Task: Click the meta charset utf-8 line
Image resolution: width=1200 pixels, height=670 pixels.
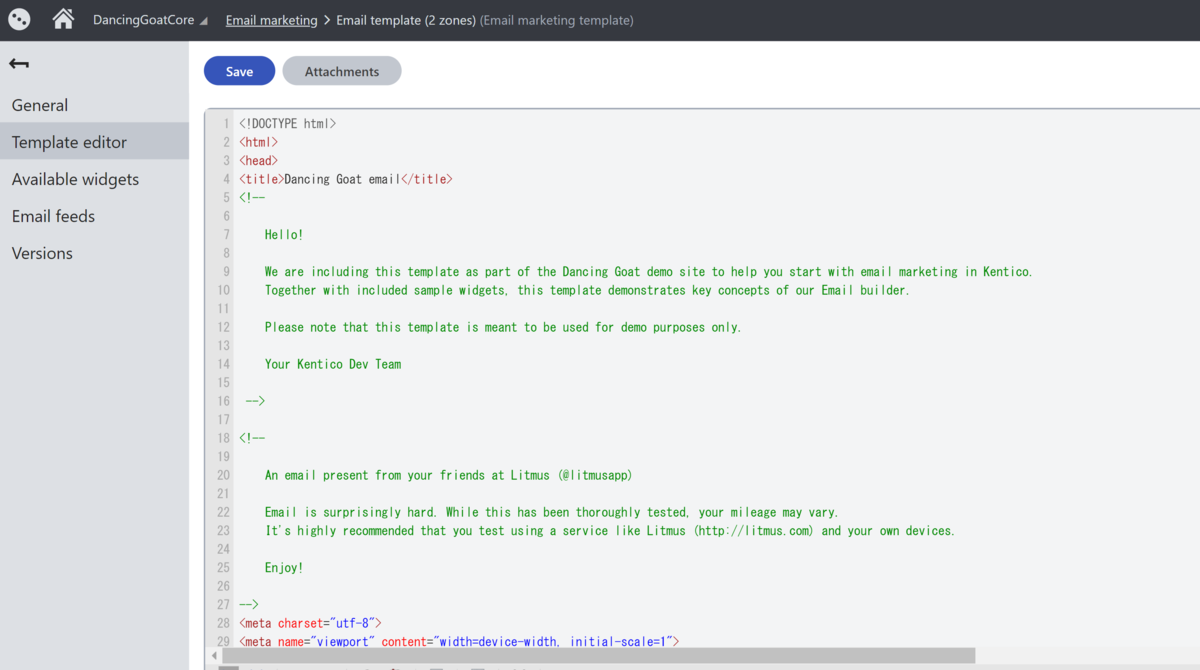Action: click(310, 623)
